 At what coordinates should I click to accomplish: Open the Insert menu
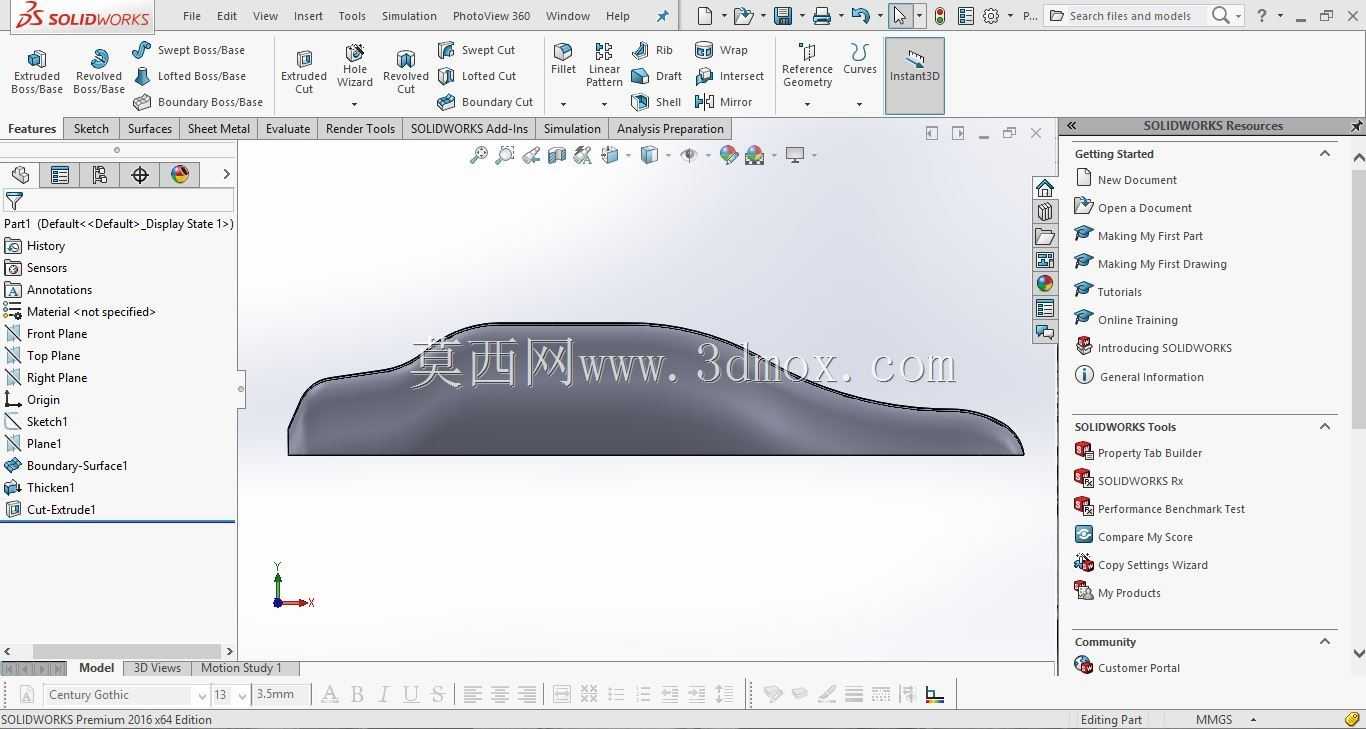[x=308, y=16]
